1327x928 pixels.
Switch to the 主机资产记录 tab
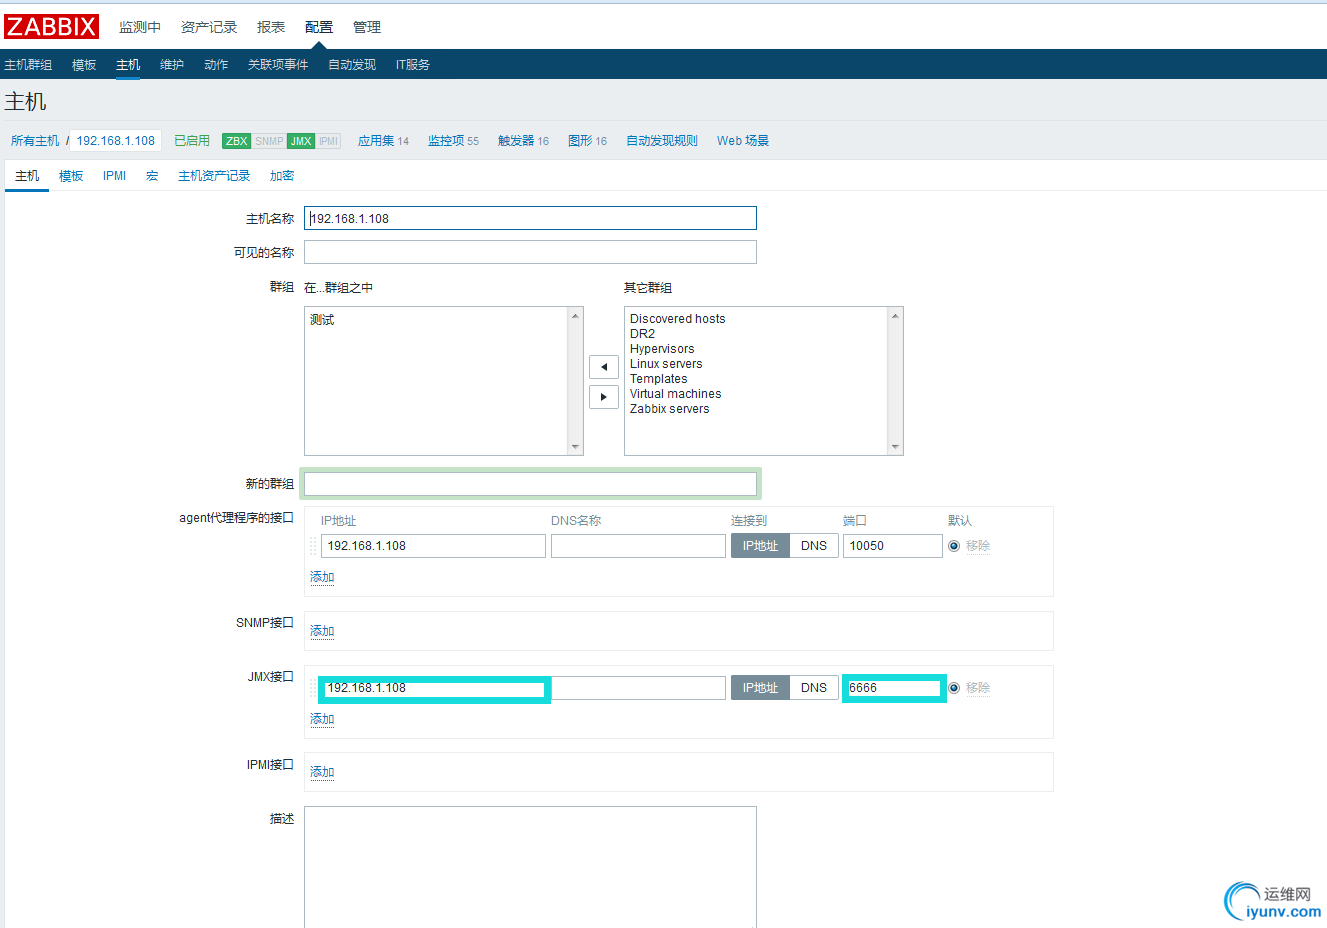[x=214, y=176]
